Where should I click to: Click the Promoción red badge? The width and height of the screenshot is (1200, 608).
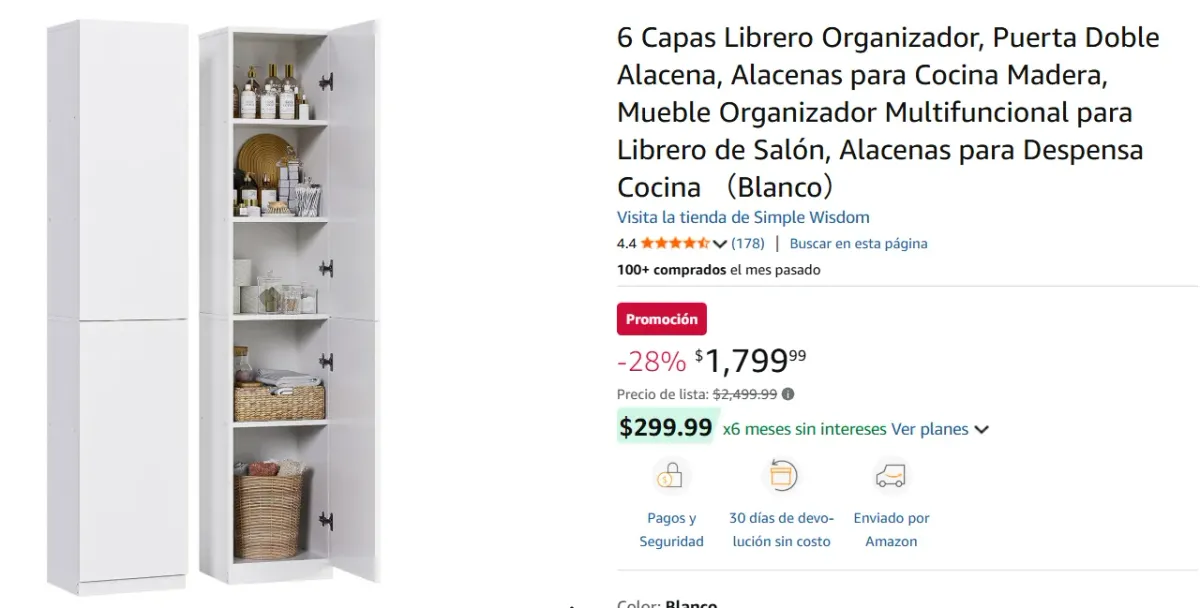pyautogui.click(x=662, y=318)
